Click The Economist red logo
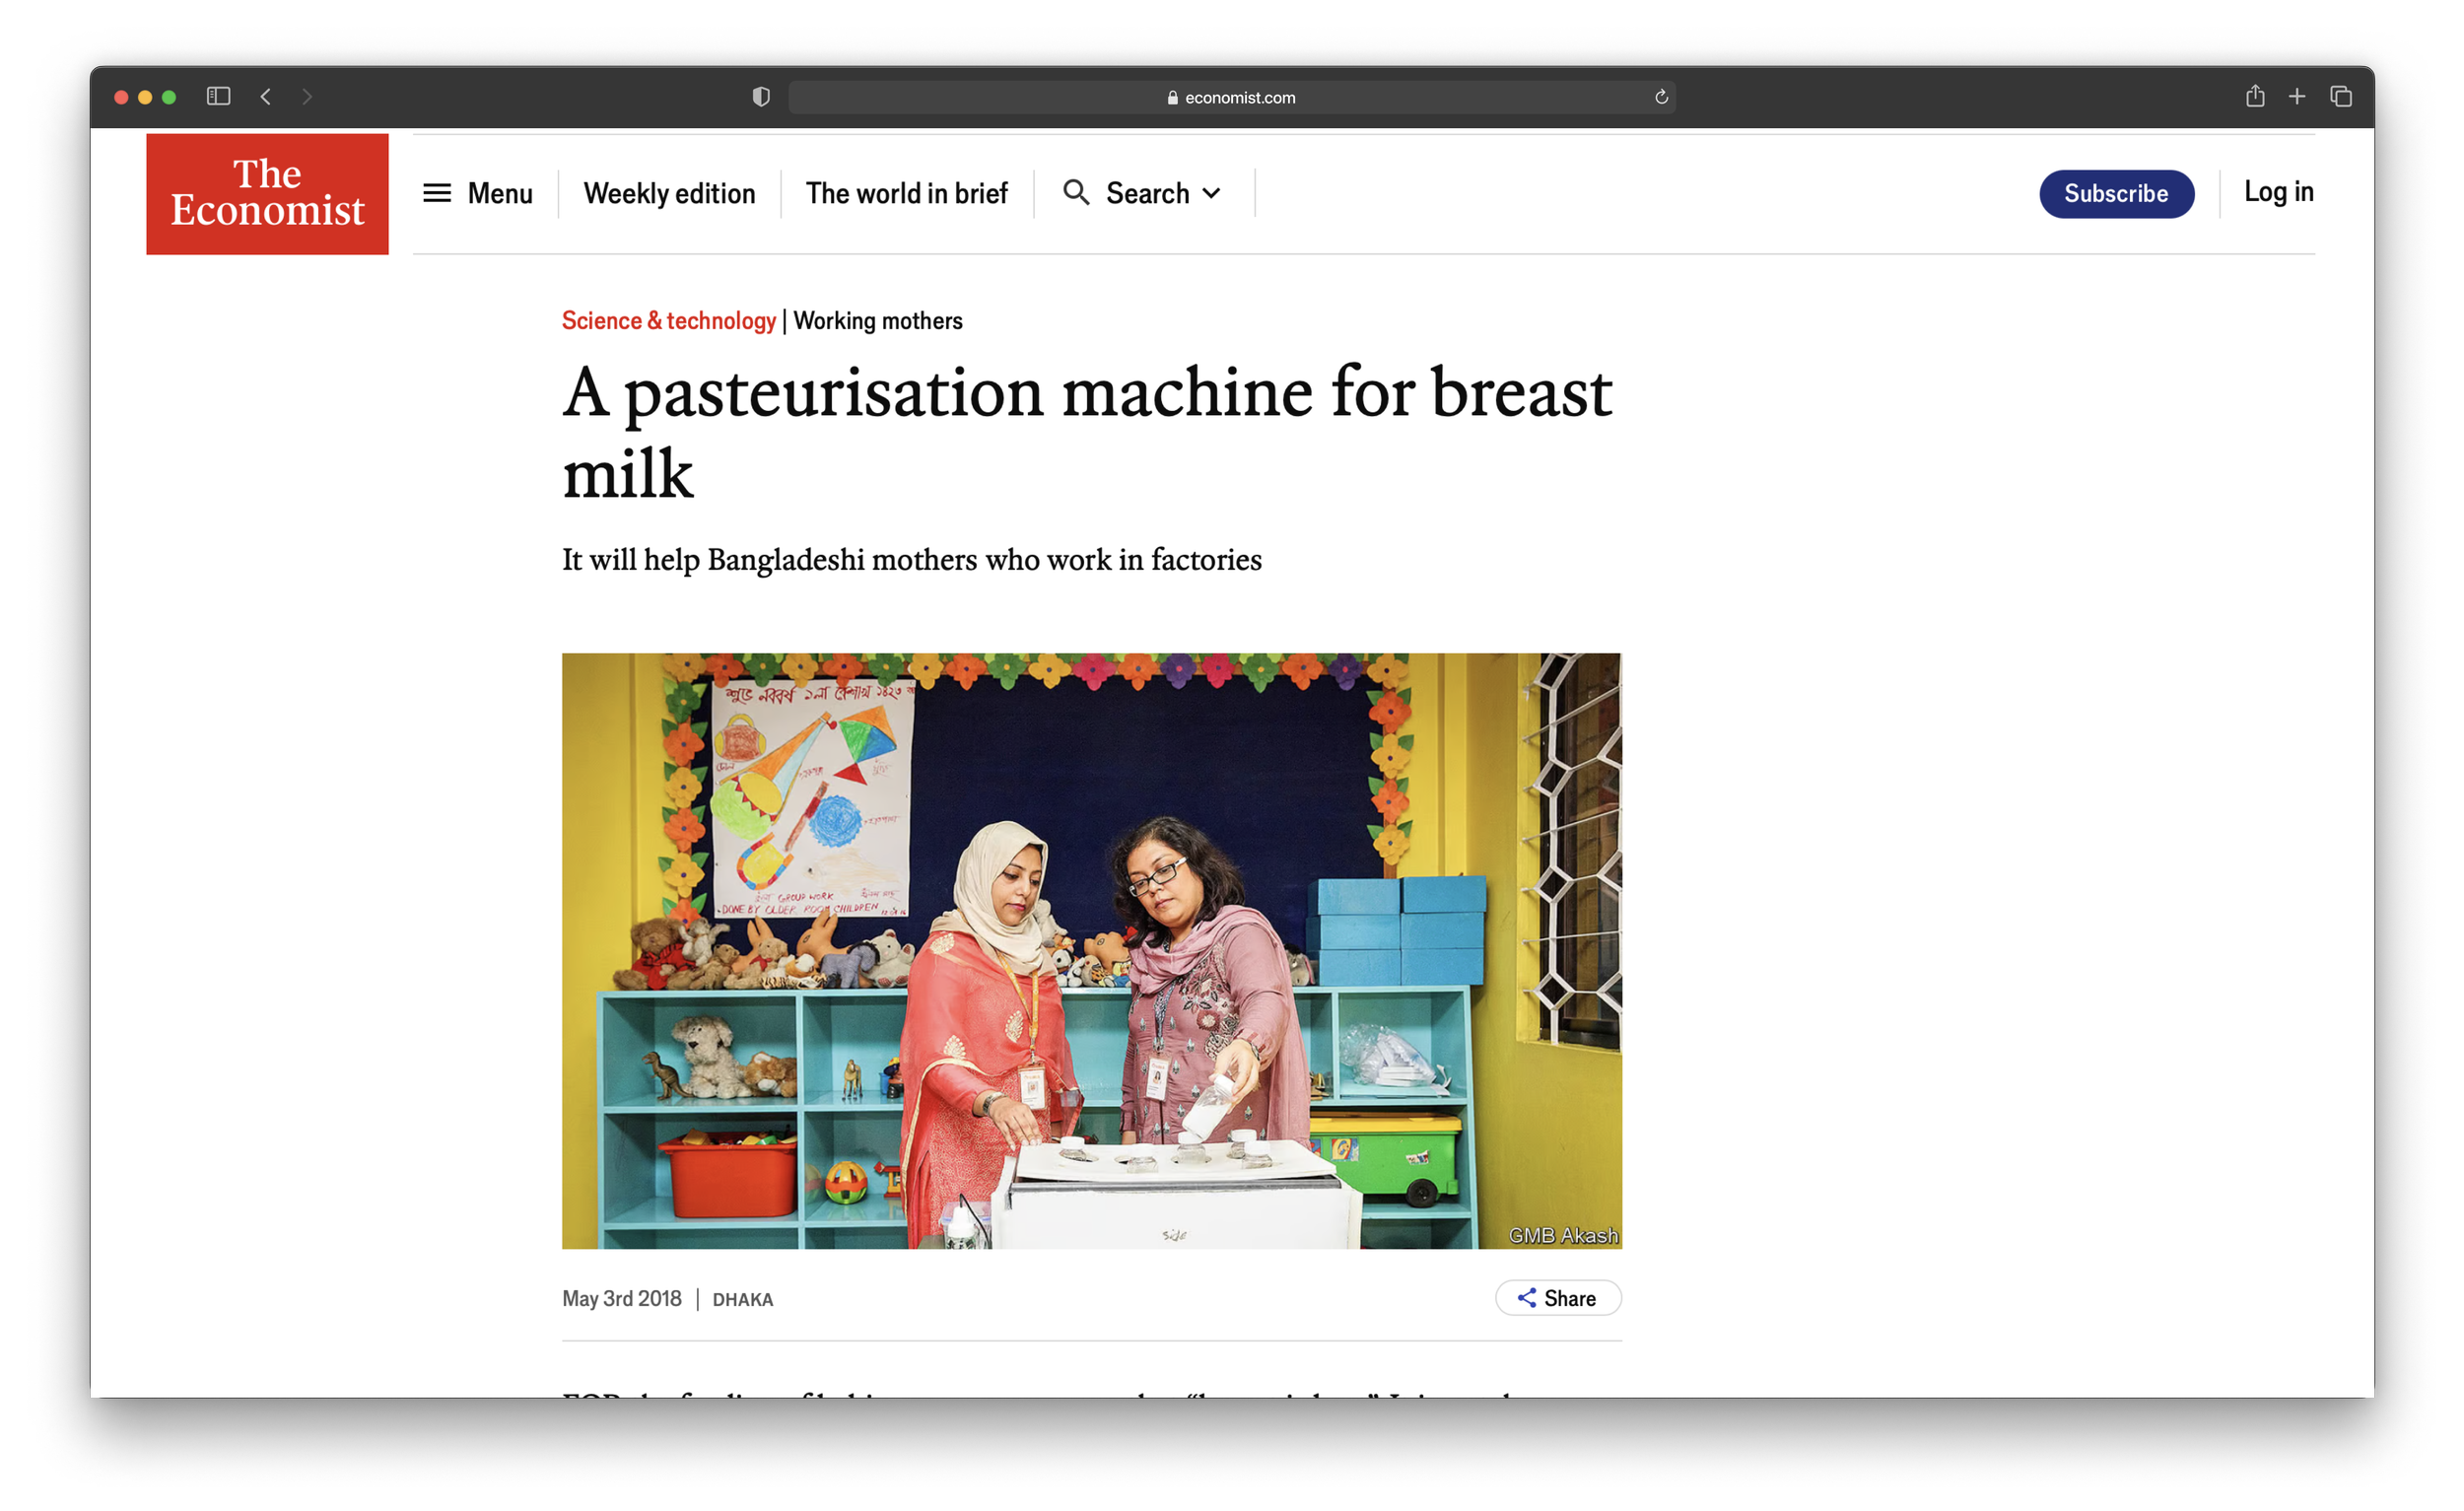This screenshot has width=2464, height=1511. (x=267, y=193)
